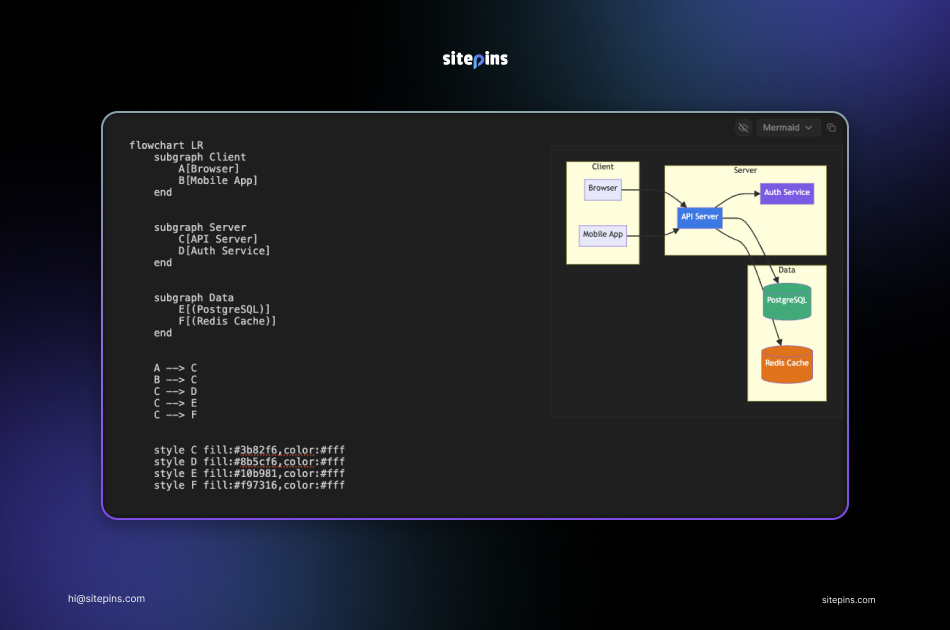
Task: Click the blue API Server node
Action: tap(700, 217)
